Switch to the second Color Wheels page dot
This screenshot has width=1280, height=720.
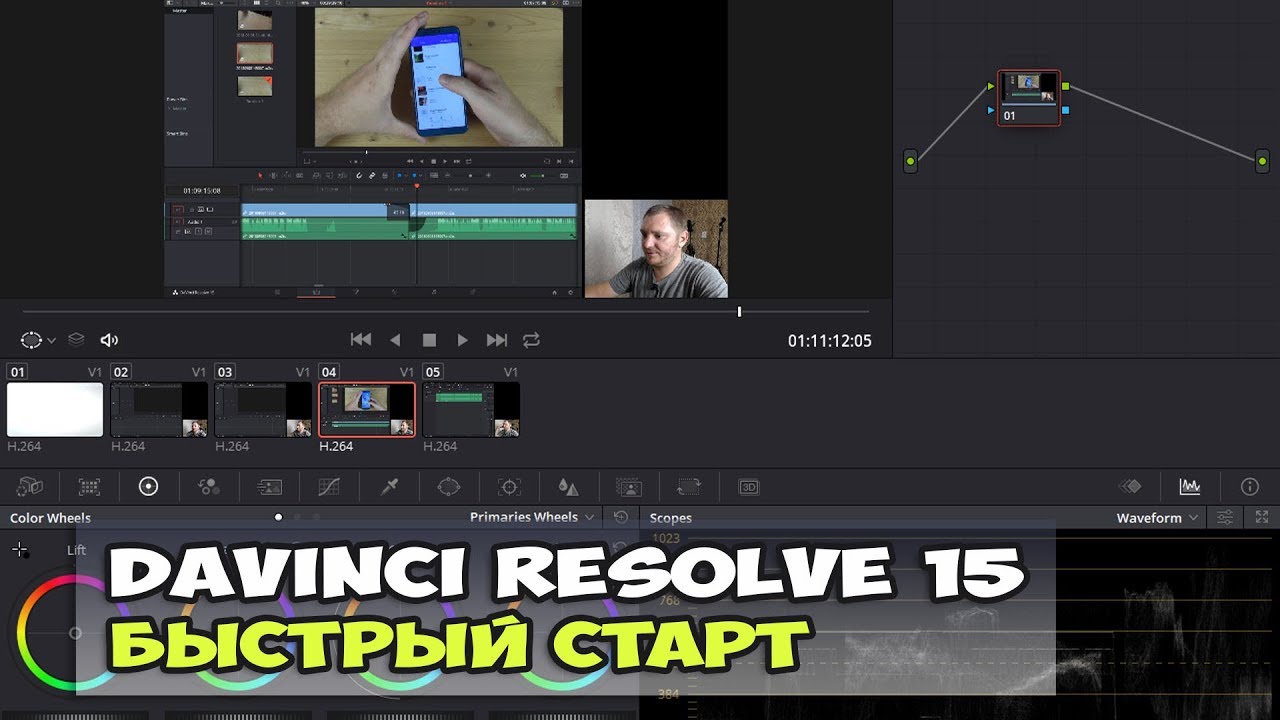click(x=298, y=517)
